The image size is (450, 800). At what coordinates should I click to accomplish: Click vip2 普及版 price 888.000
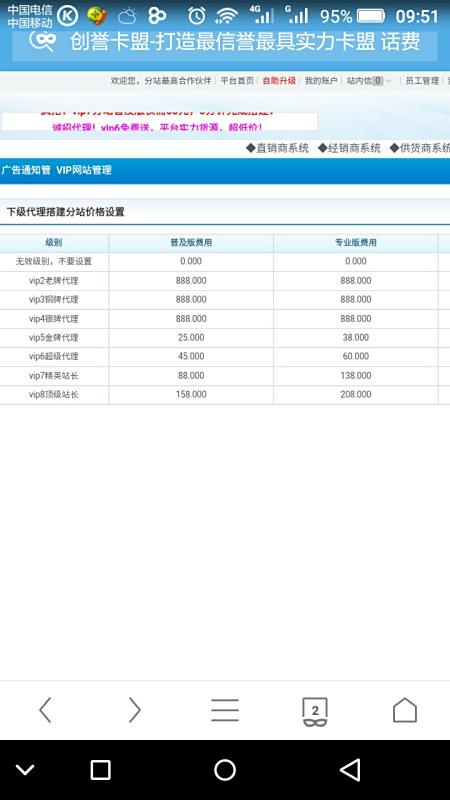coord(191,281)
